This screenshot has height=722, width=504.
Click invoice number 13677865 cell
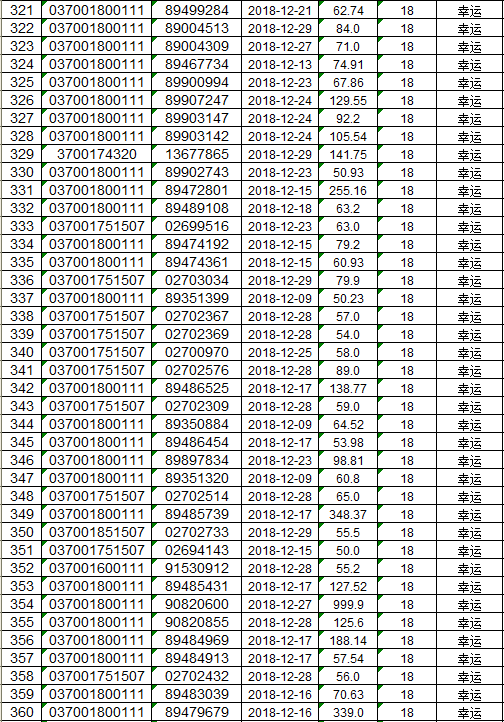coord(197,154)
